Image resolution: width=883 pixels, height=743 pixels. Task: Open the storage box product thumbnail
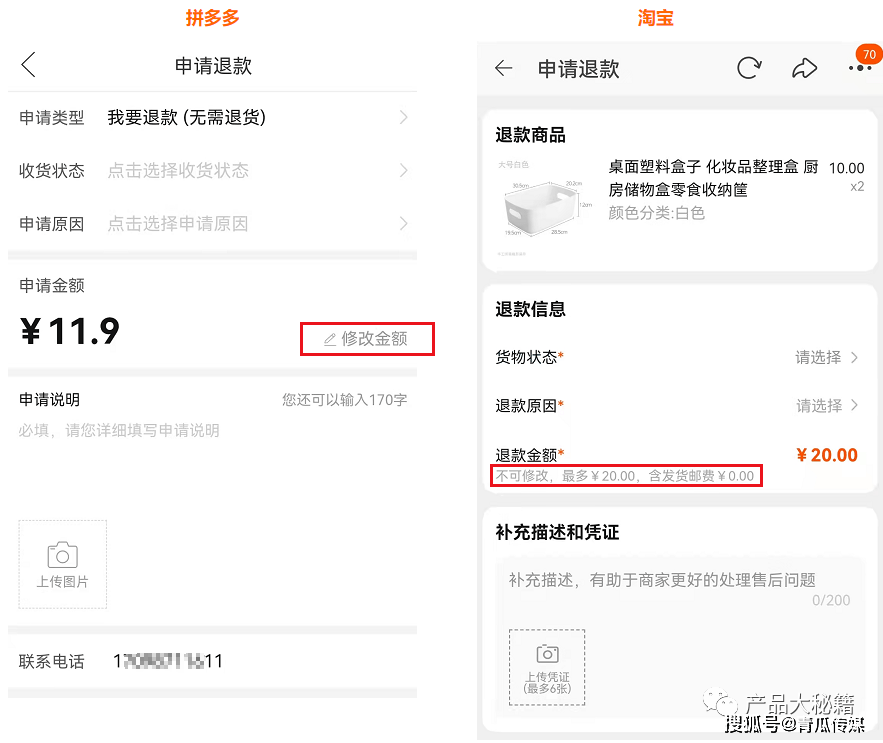[x=544, y=207]
